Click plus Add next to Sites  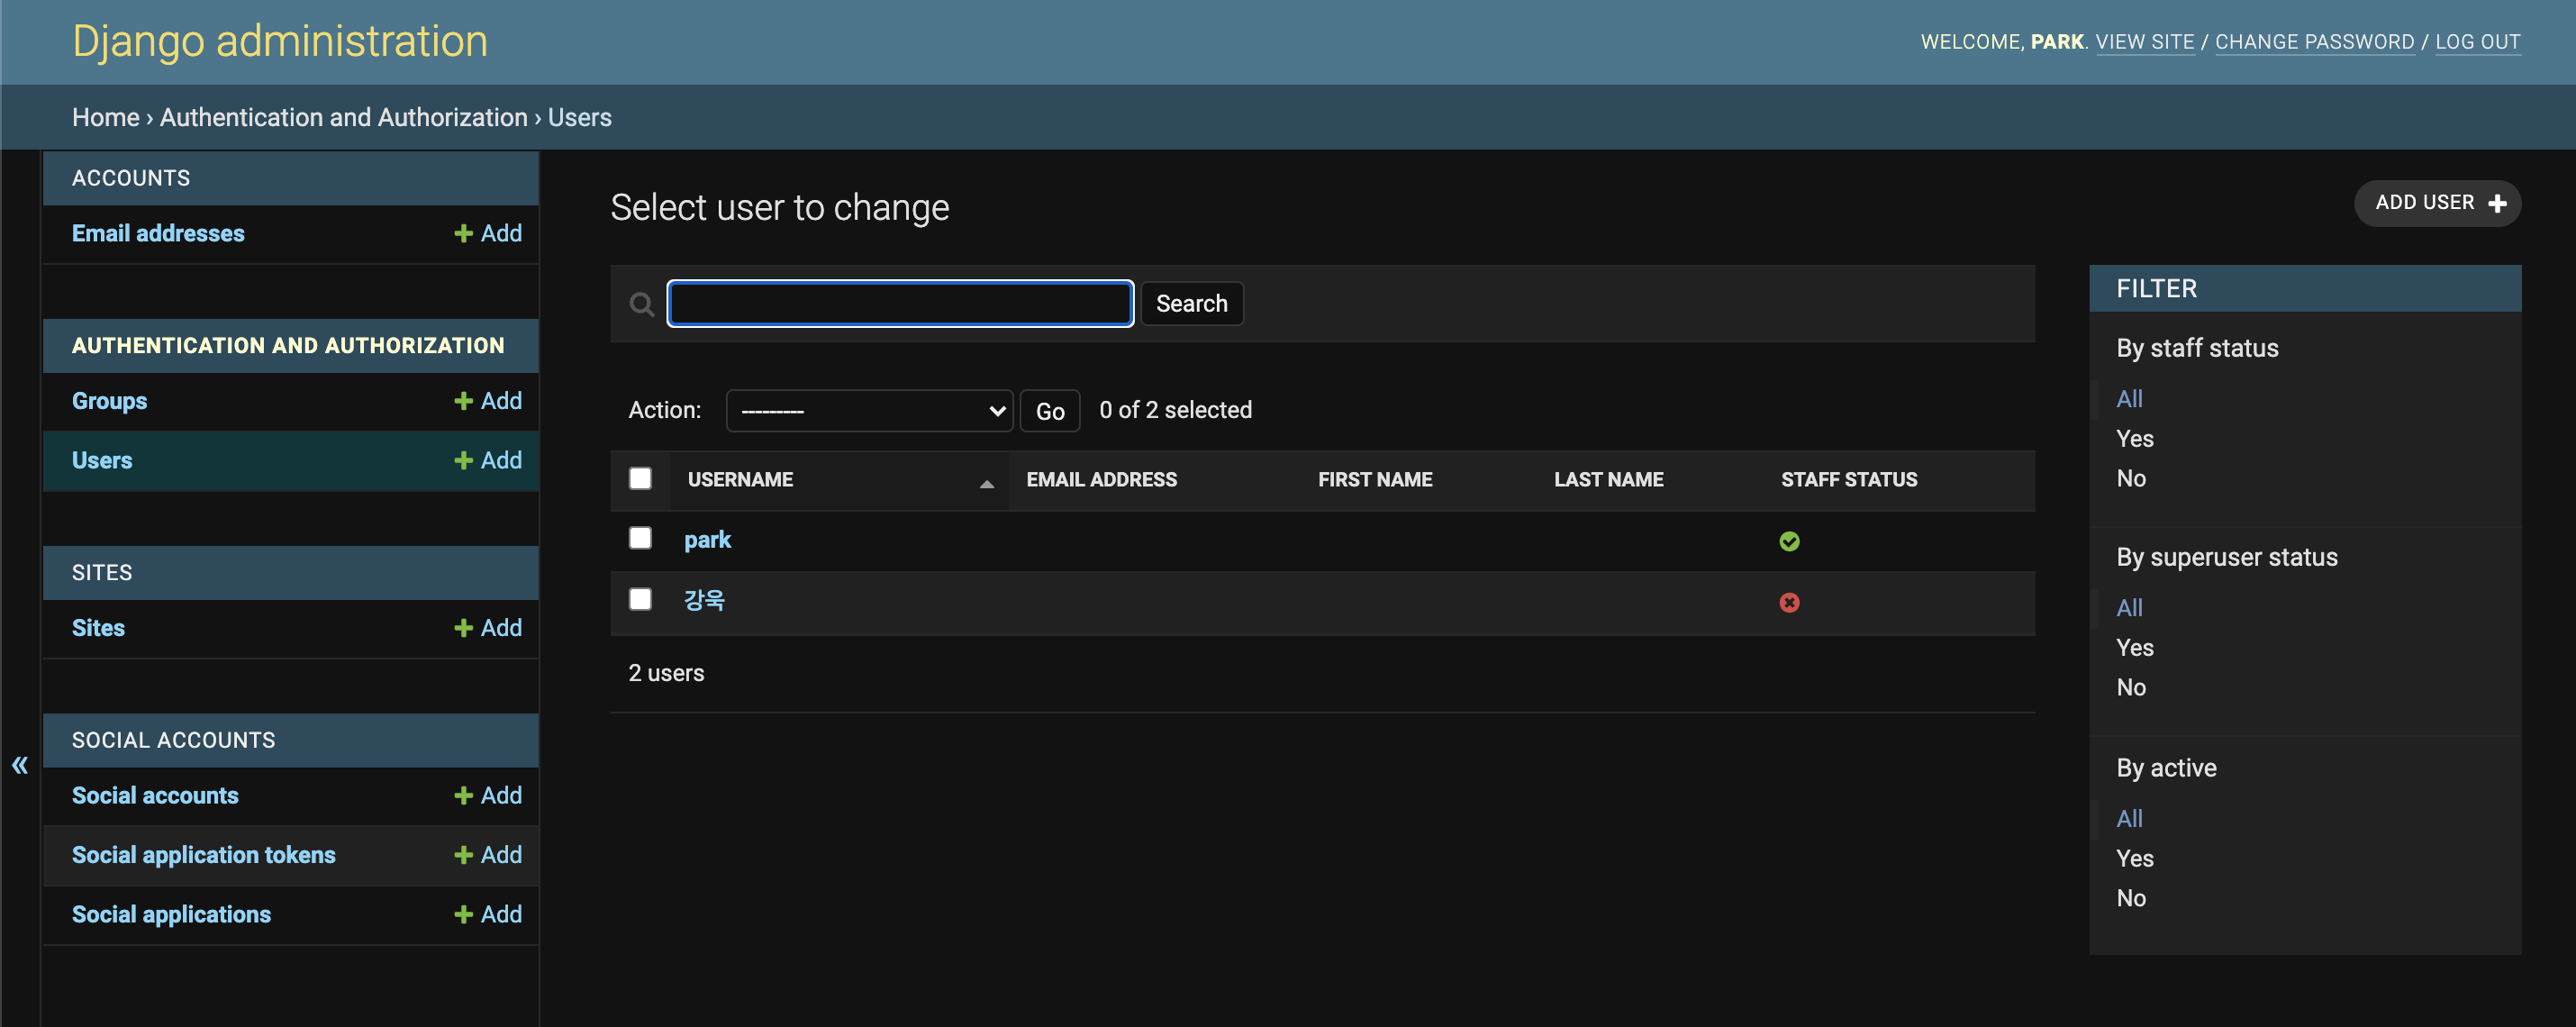(x=488, y=628)
